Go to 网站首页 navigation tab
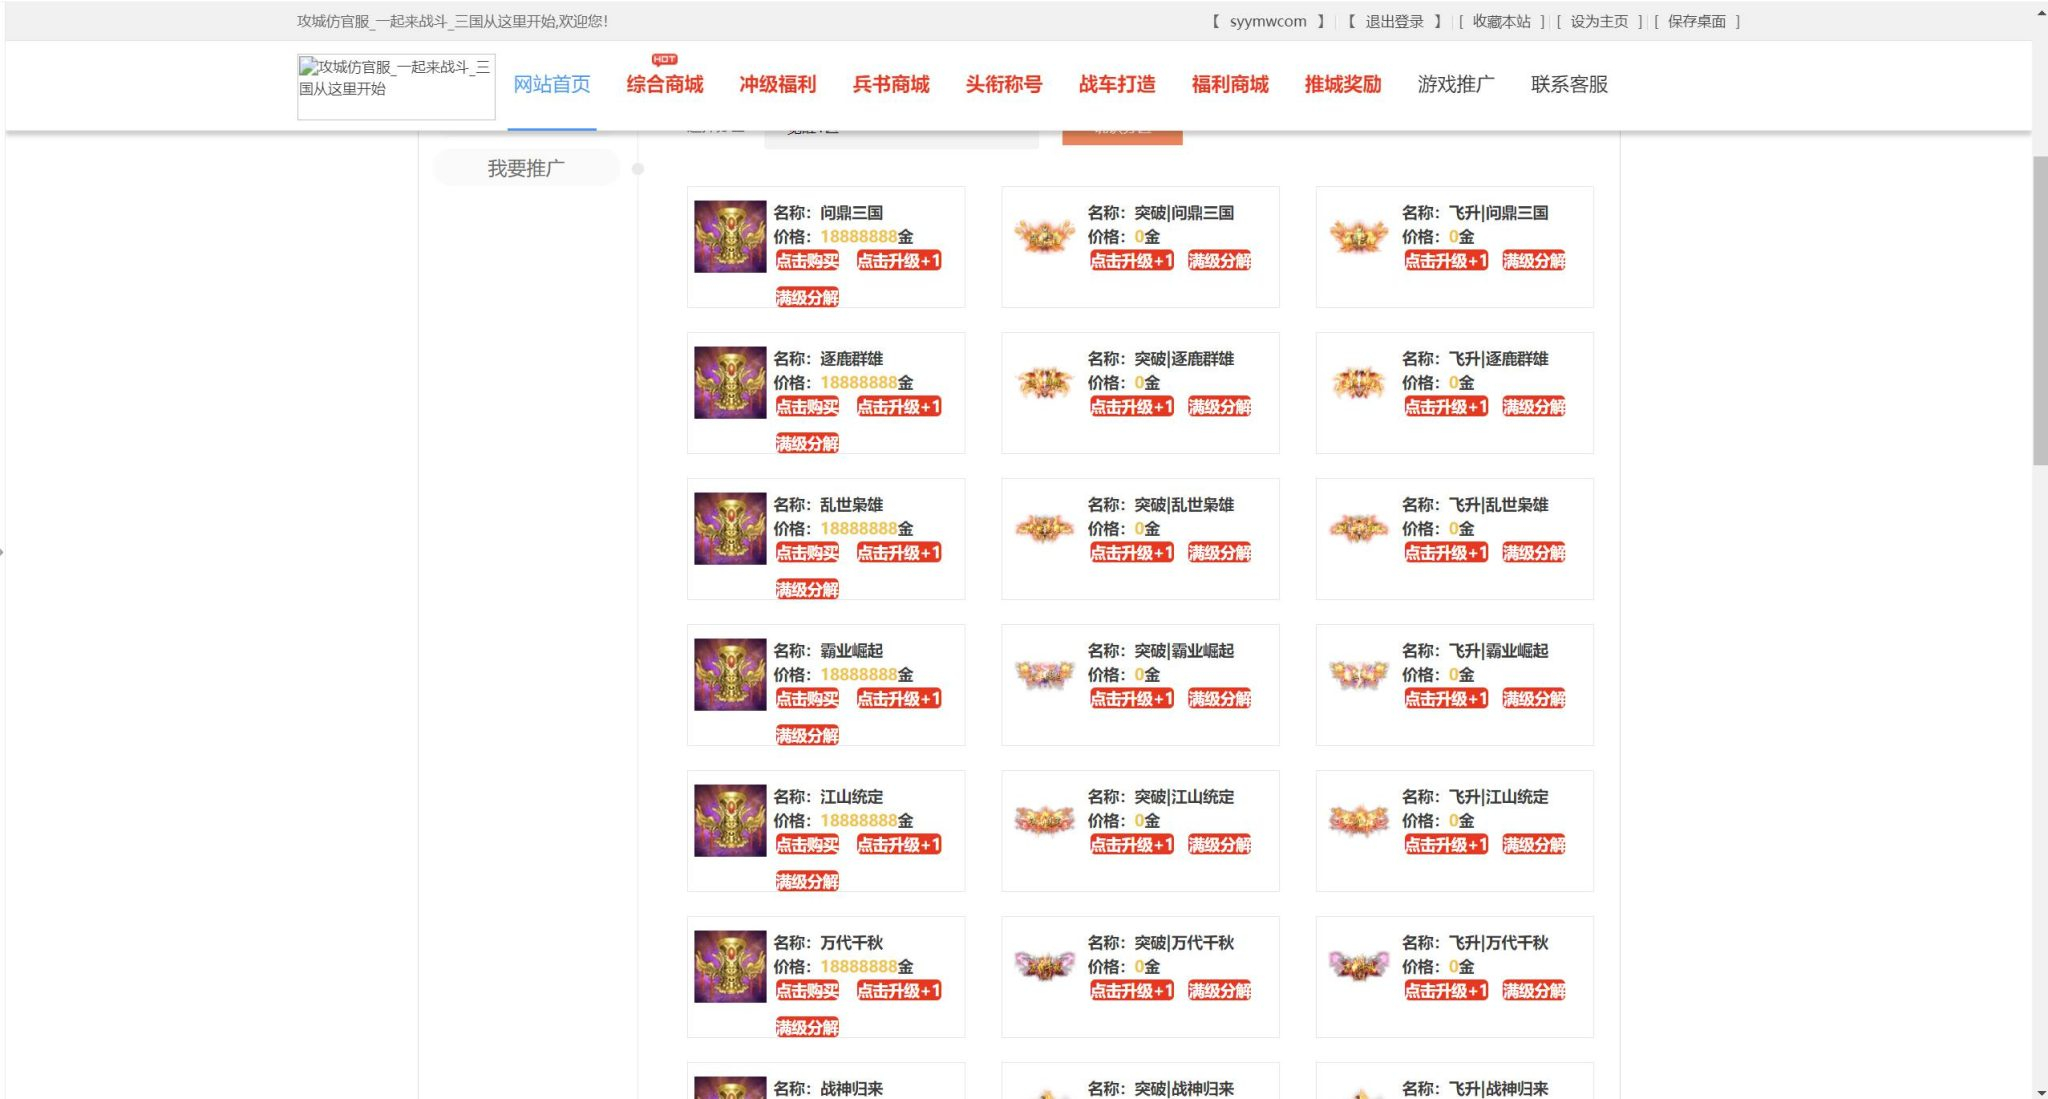 [x=552, y=84]
